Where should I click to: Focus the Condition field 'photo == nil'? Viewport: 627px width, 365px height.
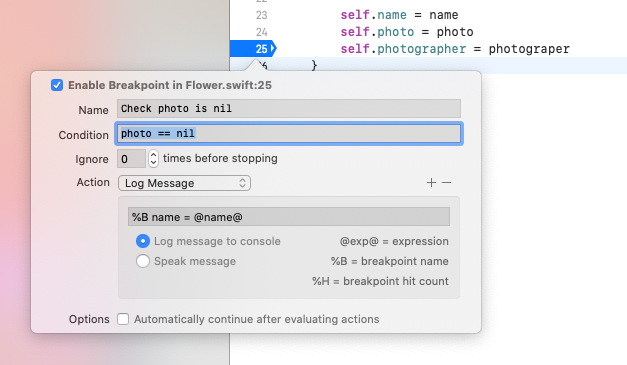point(289,134)
